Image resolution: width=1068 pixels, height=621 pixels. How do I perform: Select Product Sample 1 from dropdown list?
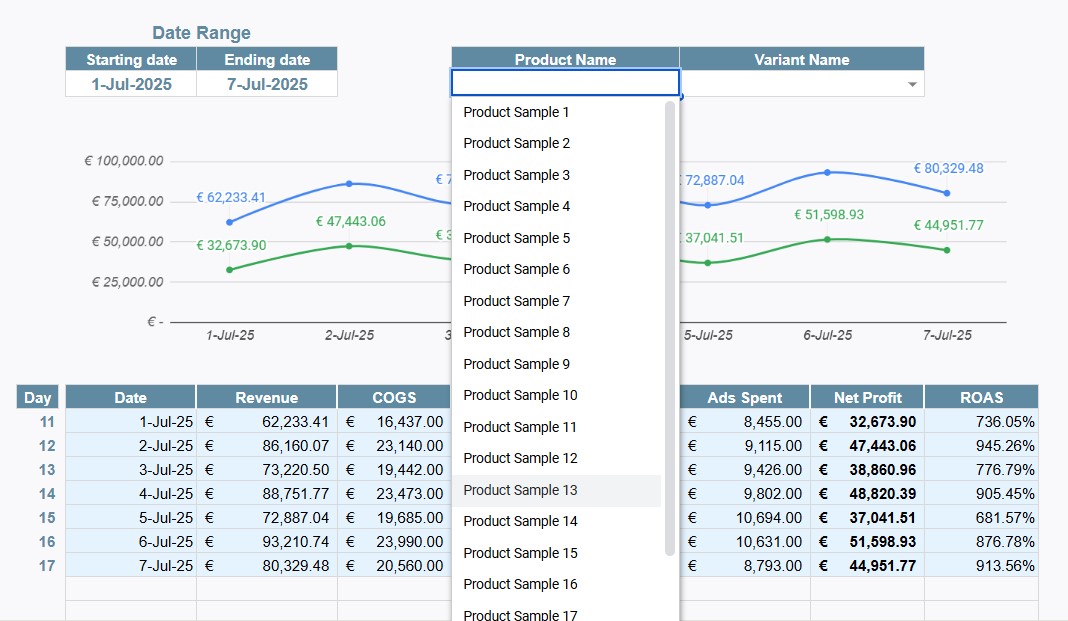pyautogui.click(x=517, y=112)
